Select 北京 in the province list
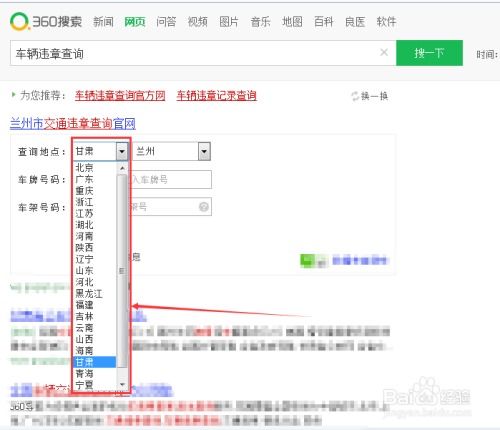 (x=95, y=167)
